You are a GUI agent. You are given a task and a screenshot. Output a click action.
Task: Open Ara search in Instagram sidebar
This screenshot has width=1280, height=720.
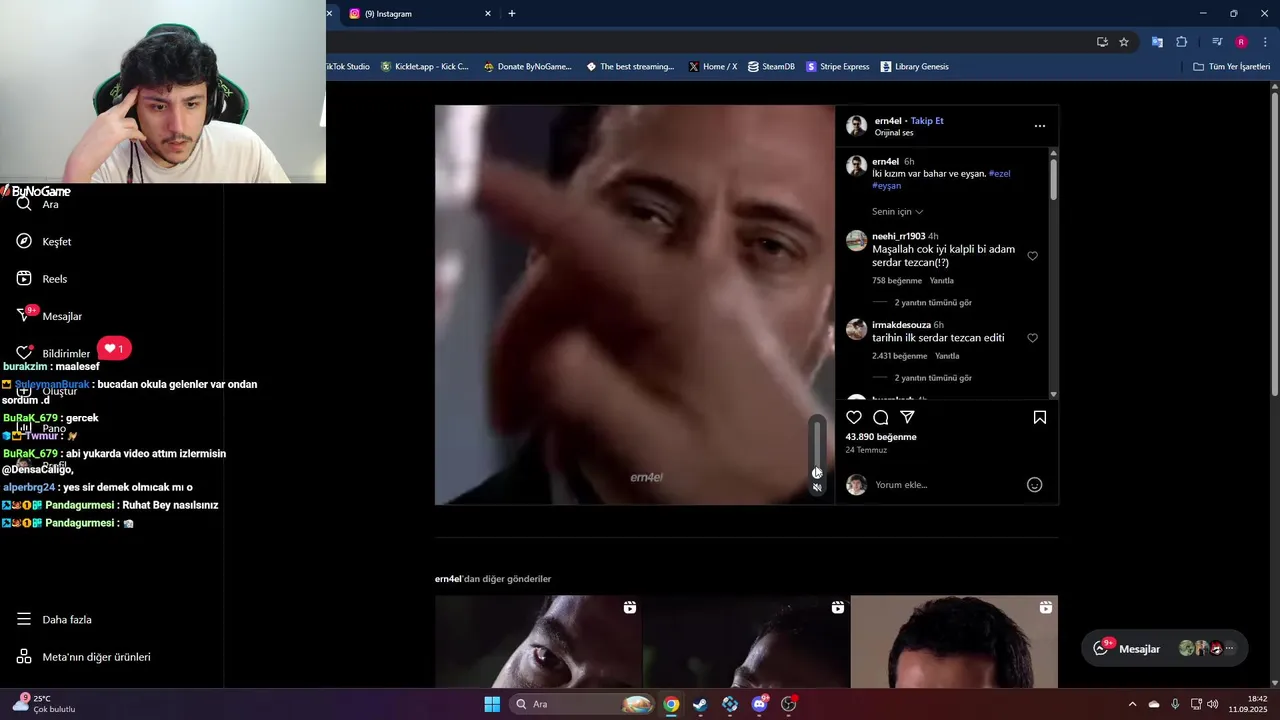[x=38, y=204]
